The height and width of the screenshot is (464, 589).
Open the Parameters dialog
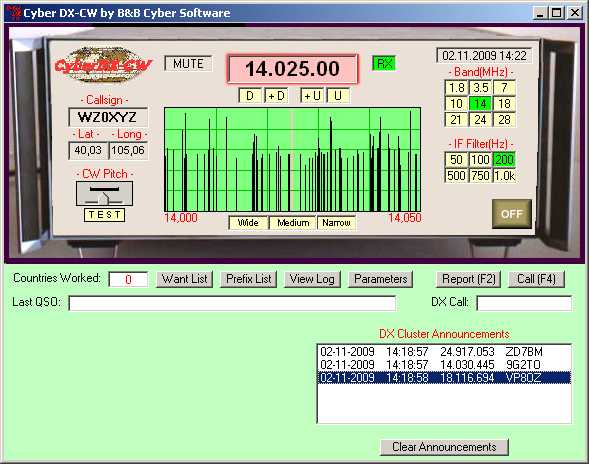click(381, 279)
